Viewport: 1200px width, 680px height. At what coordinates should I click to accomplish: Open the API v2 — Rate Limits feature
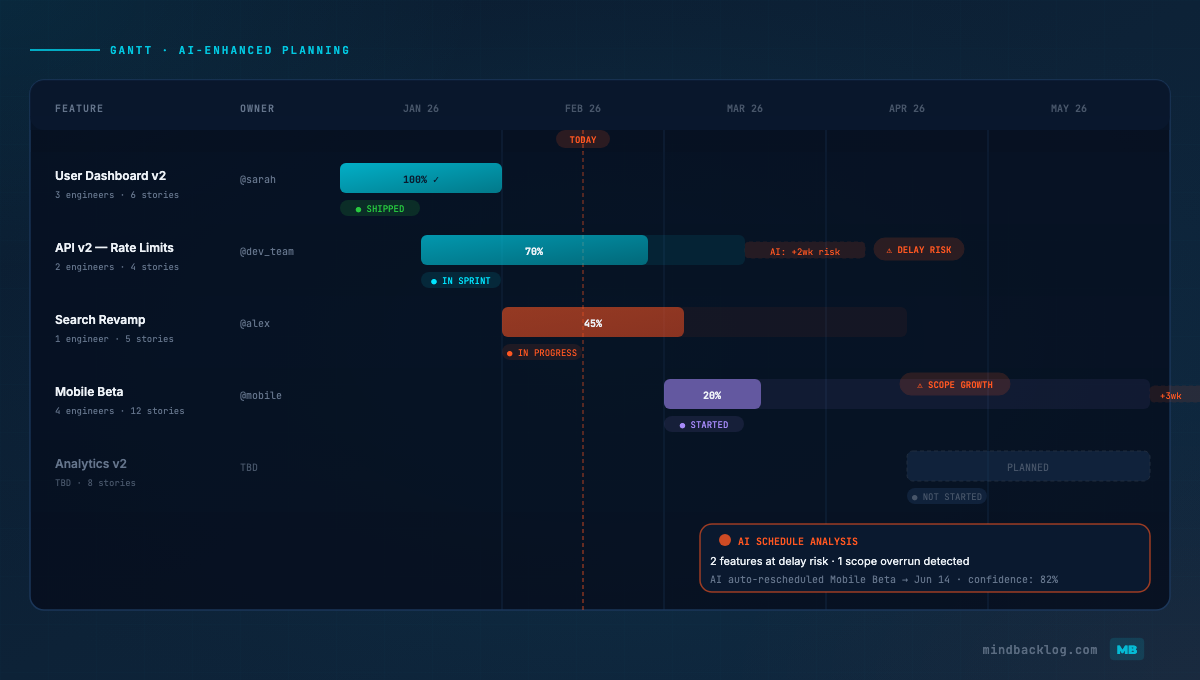[114, 248]
